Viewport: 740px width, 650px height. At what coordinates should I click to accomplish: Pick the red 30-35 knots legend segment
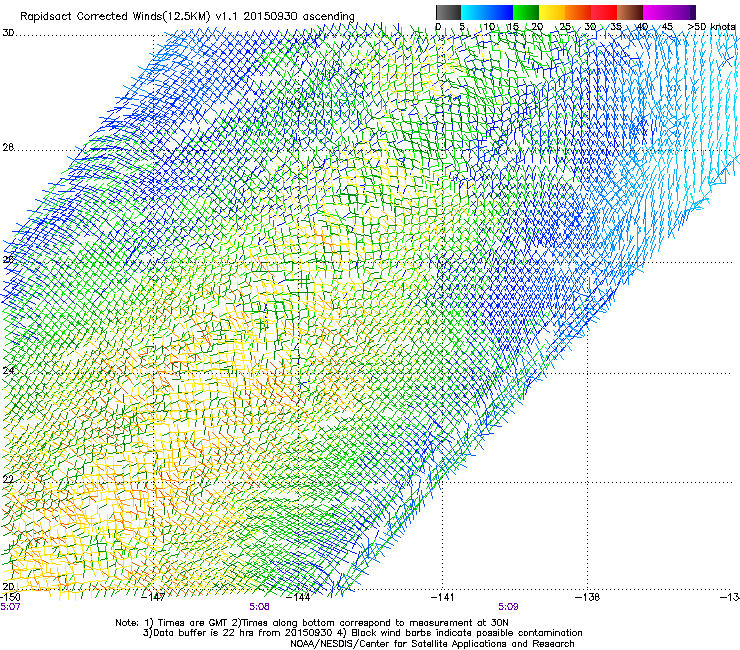(x=604, y=12)
